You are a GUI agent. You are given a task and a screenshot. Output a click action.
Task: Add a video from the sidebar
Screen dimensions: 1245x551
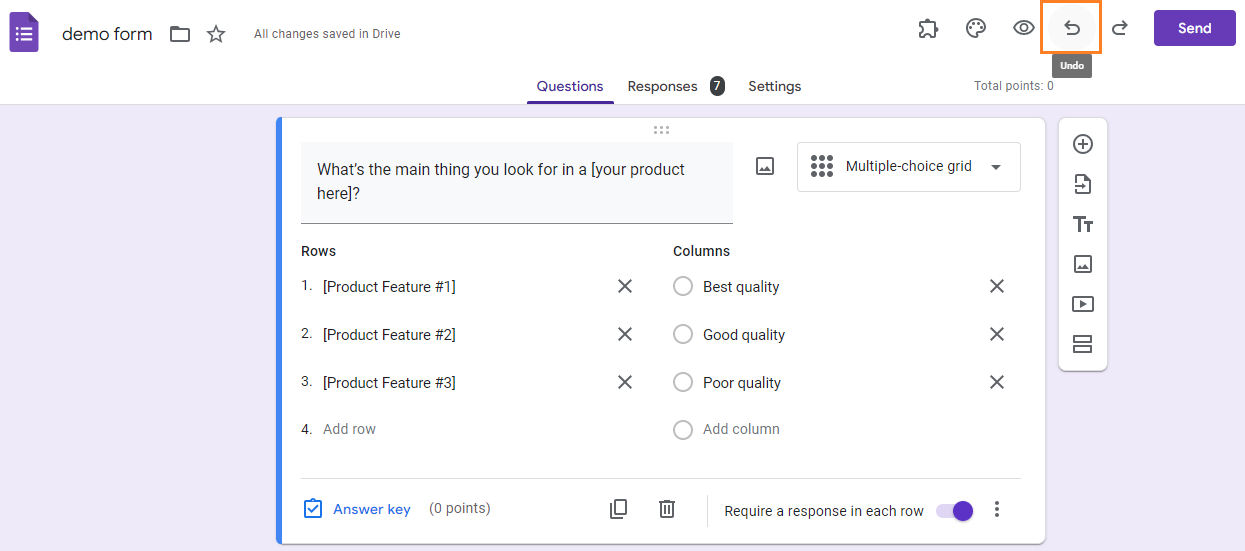[1082, 304]
